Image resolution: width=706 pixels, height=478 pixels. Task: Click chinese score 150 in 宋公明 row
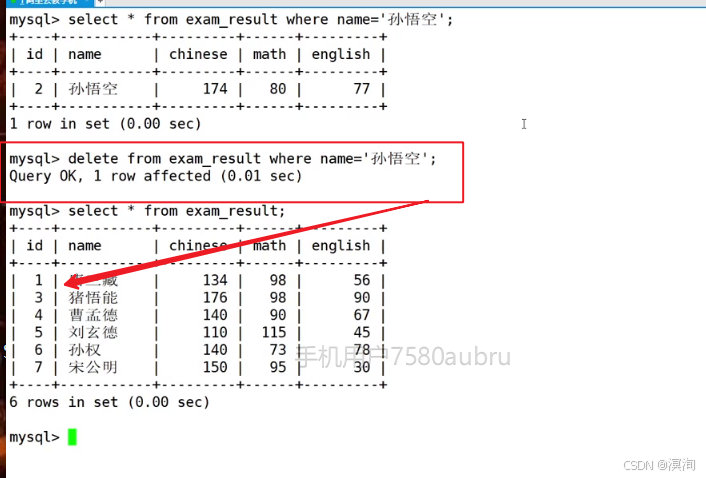(215, 367)
